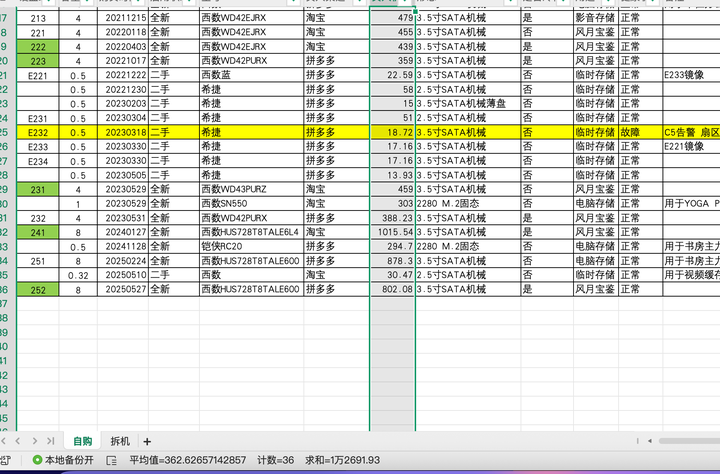
Task: Select the green cell labeled 252
Action: pos(38,289)
